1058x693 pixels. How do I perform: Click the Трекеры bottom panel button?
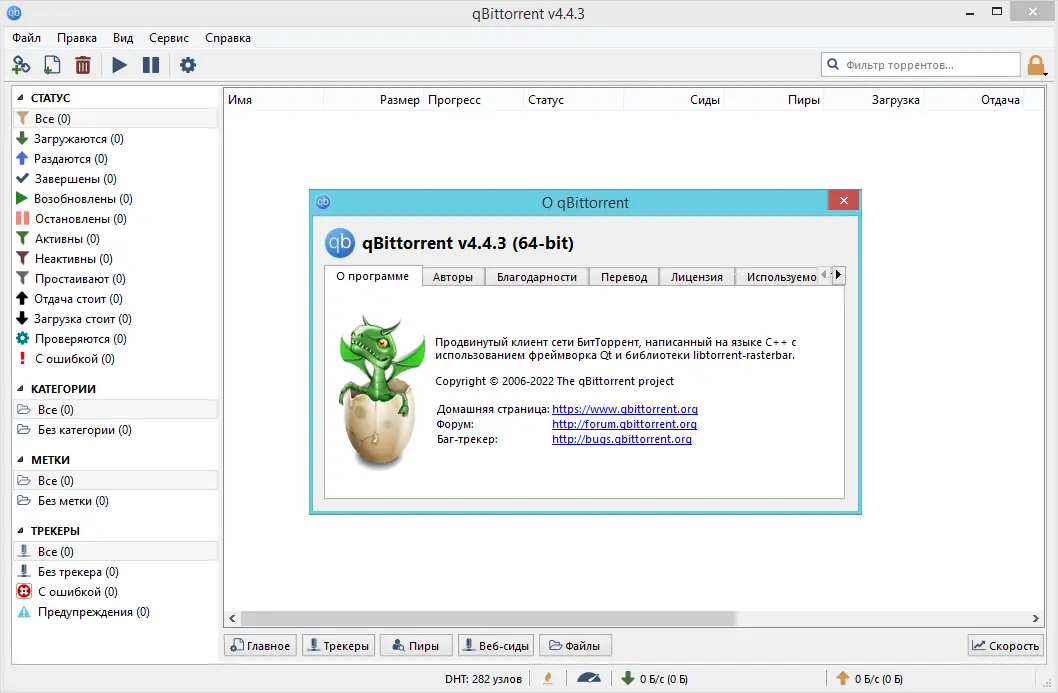coord(339,646)
